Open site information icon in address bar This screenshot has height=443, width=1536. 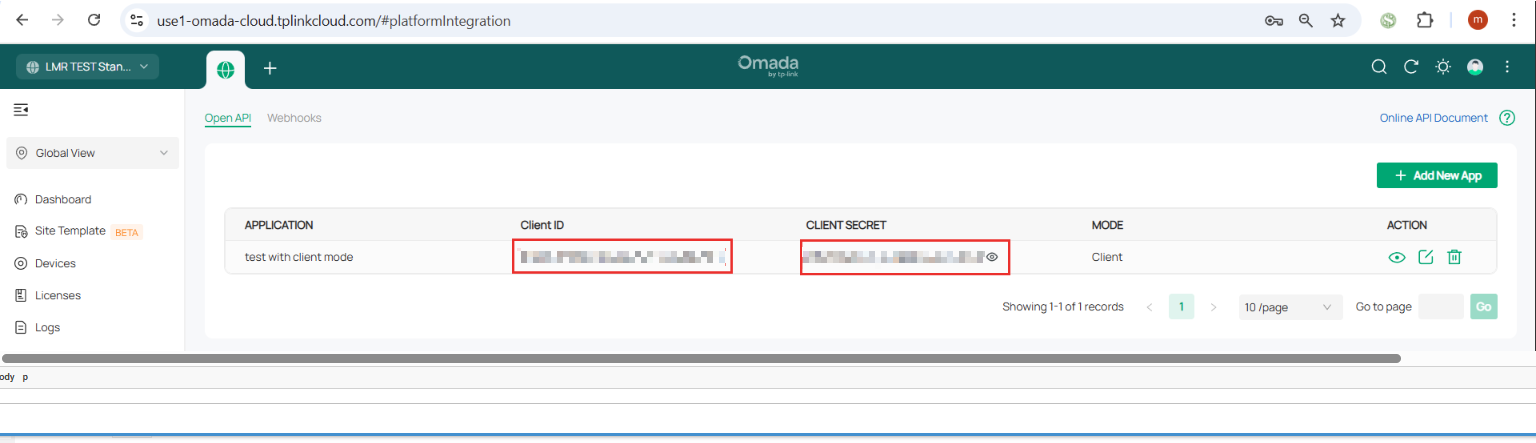pyautogui.click(x=138, y=20)
